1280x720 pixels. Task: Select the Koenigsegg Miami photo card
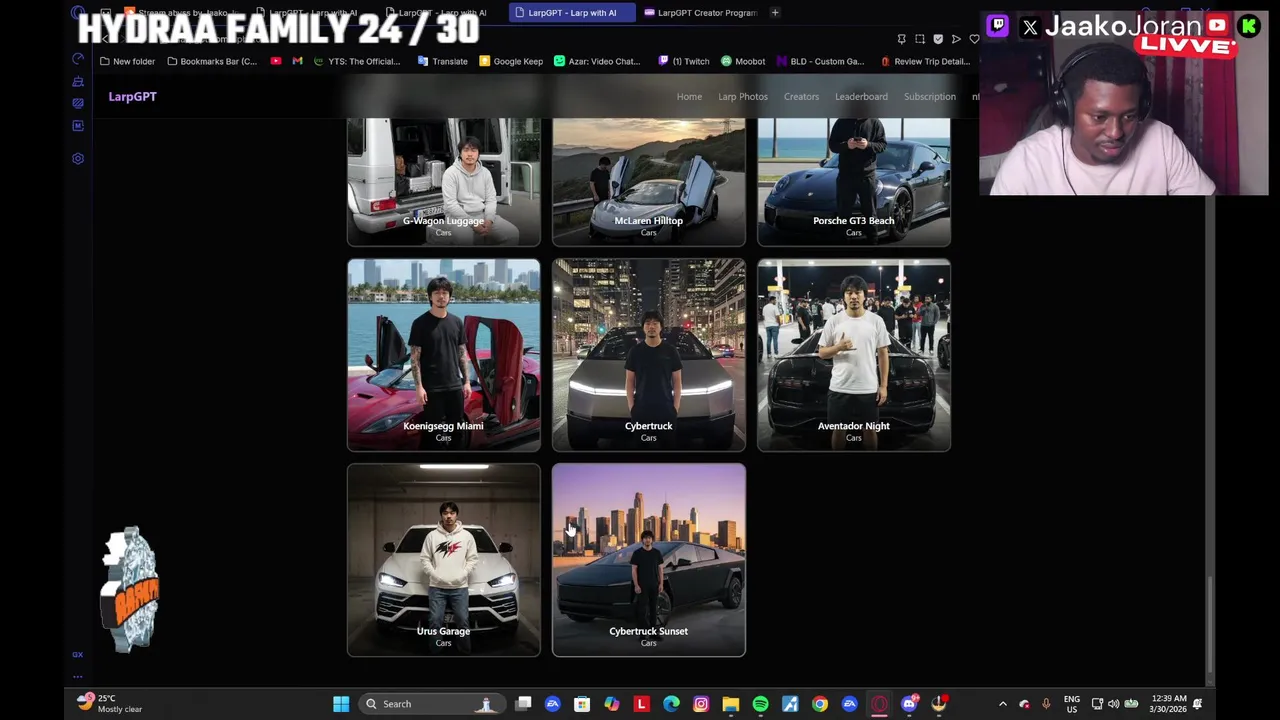(443, 355)
